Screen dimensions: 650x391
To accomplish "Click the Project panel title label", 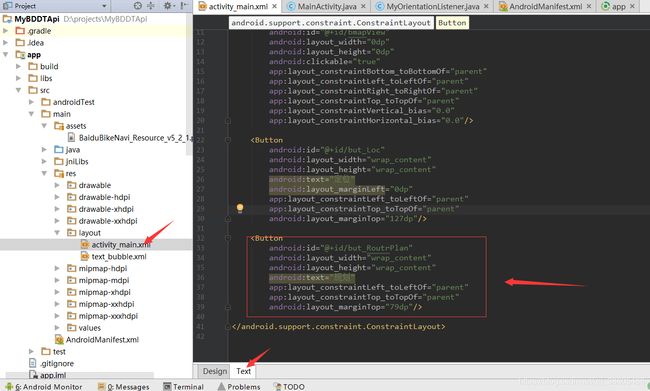I will 24,6.
